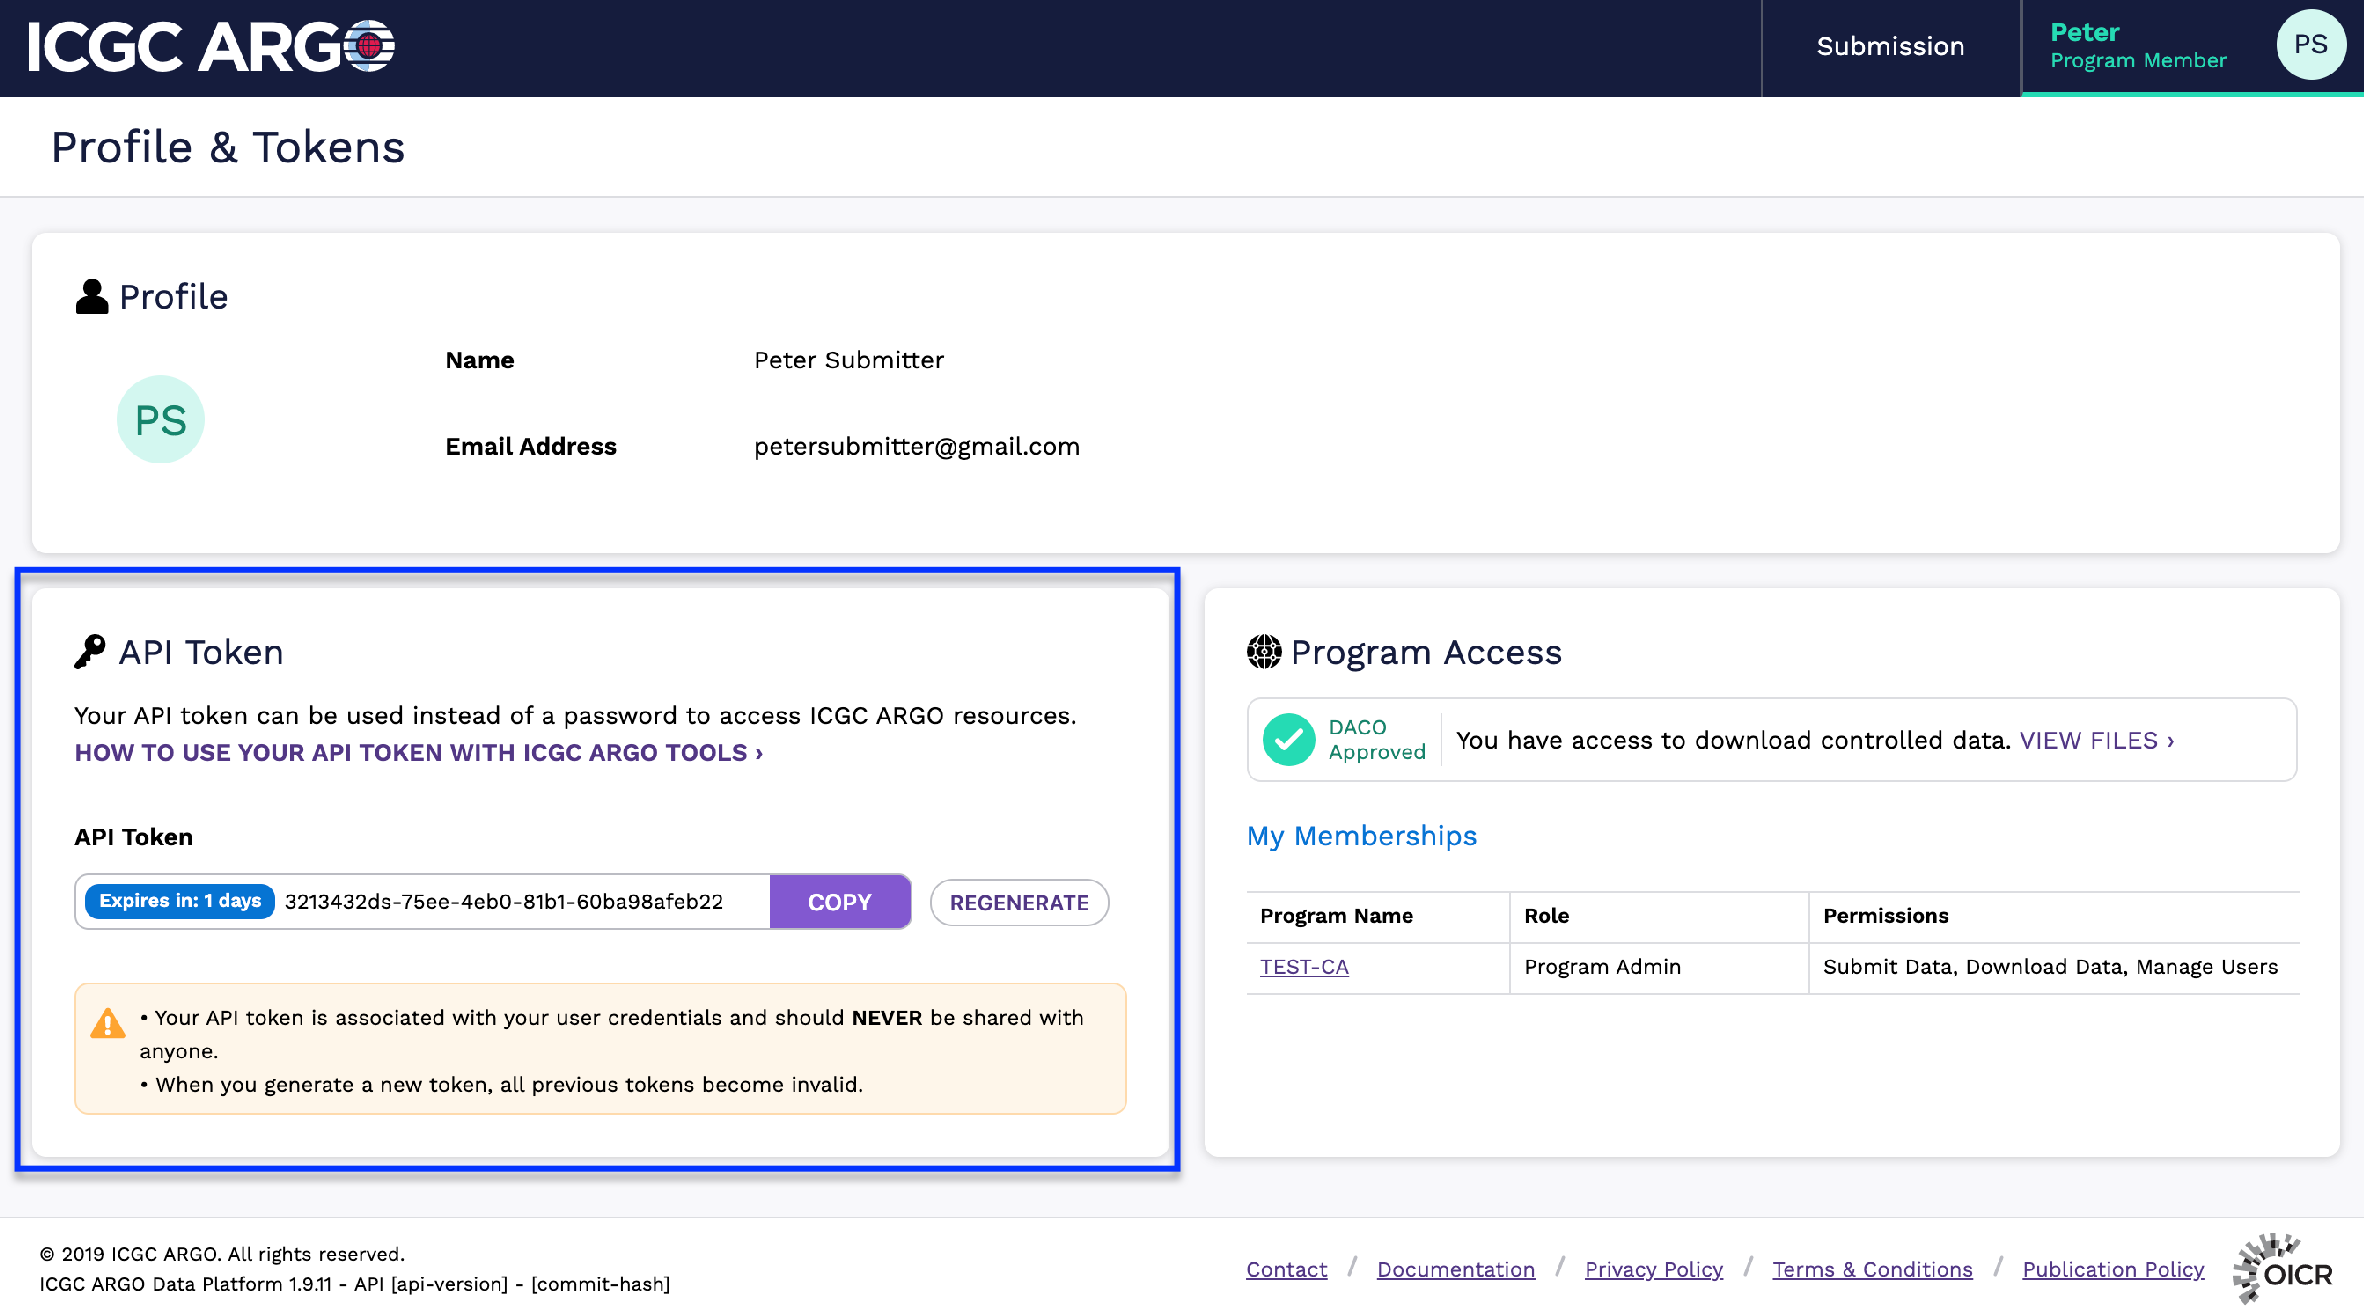Click the globe icon beside Program Access
2364x1312 pixels.
coord(1264,652)
